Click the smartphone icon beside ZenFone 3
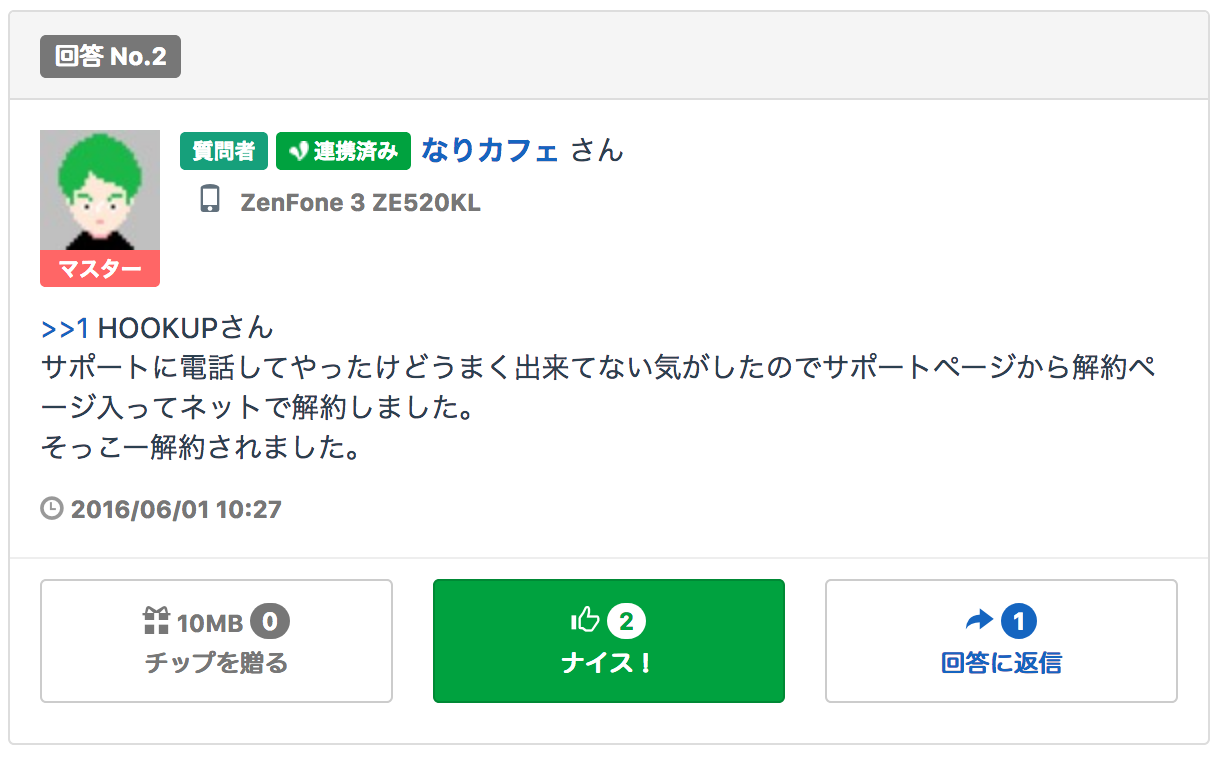The height and width of the screenshot is (758, 1222). [x=210, y=200]
